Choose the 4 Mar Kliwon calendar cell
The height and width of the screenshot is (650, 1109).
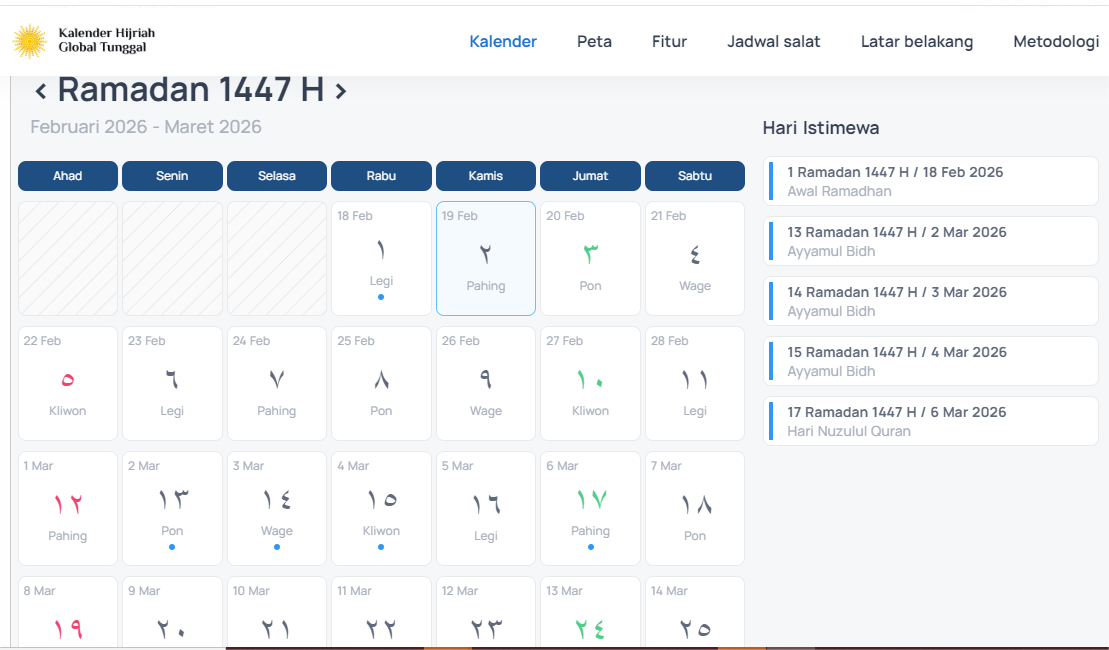coord(381,508)
